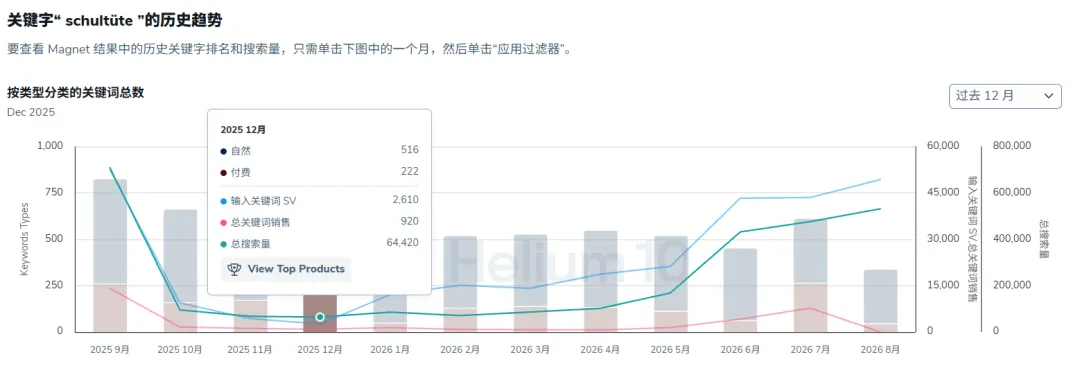Click the teal data point marker on 2025 12月
The height and width of the screenshot is (366, 1080).
pos(320,317)
